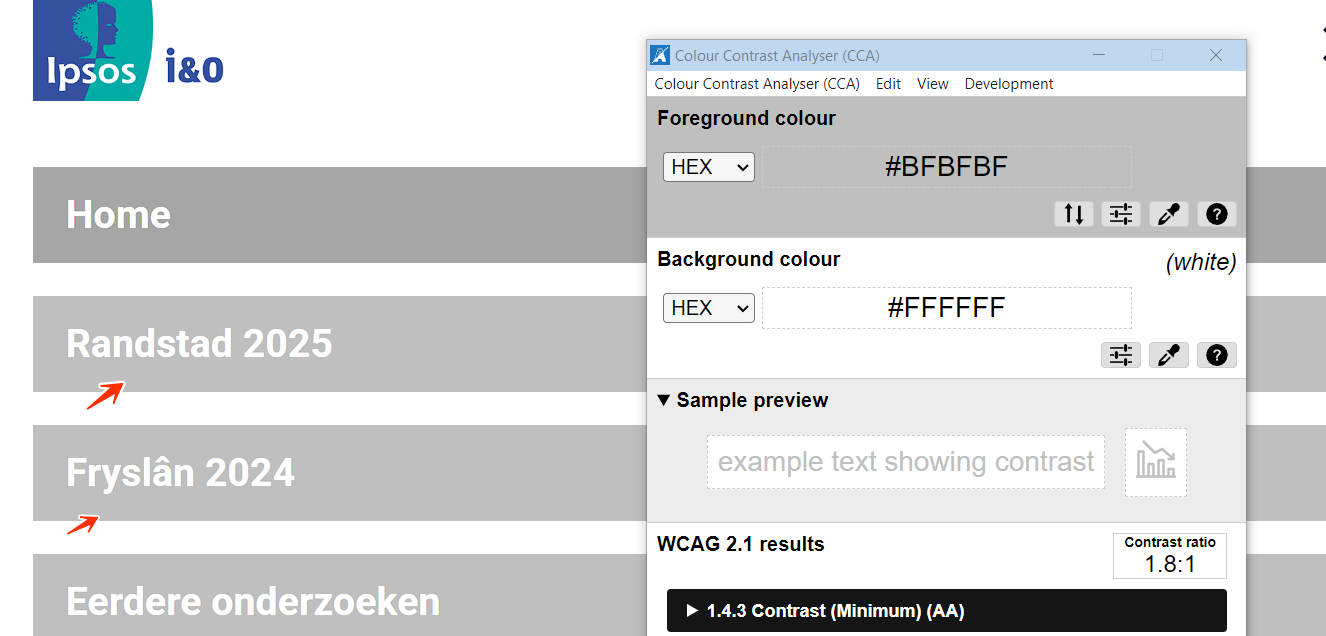
Task: Open the View menu
Action: 932,84
